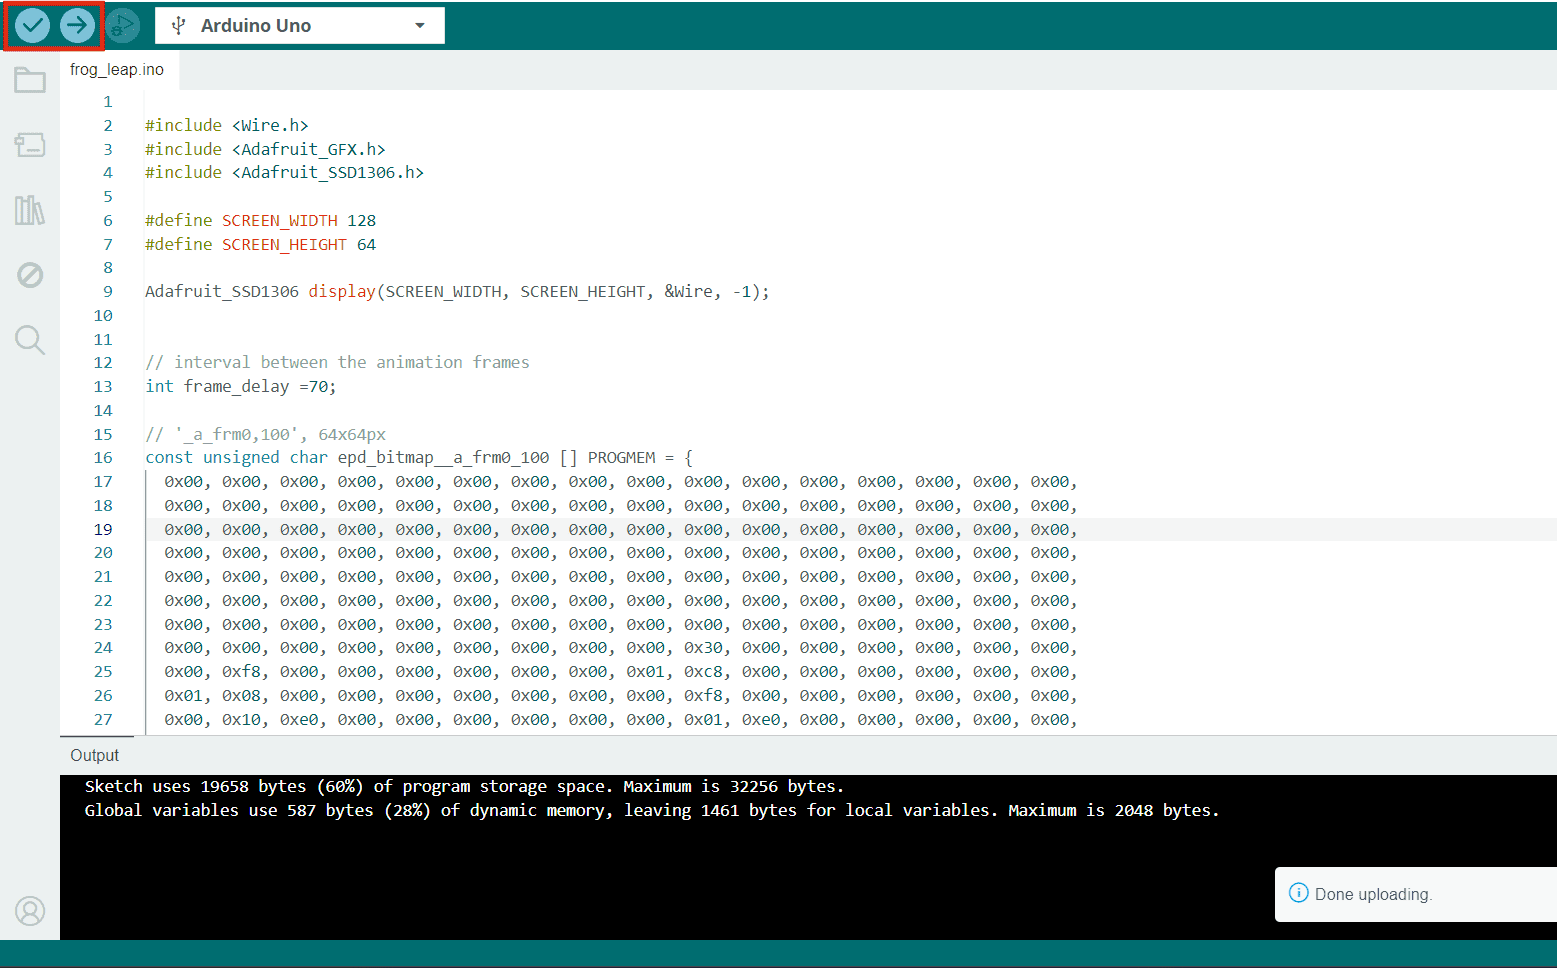Image resolution: width=1557 pixels, height=968 pixels.
Task: Expand the Arduino Uno board selector arrow
Action: point(420,26)
